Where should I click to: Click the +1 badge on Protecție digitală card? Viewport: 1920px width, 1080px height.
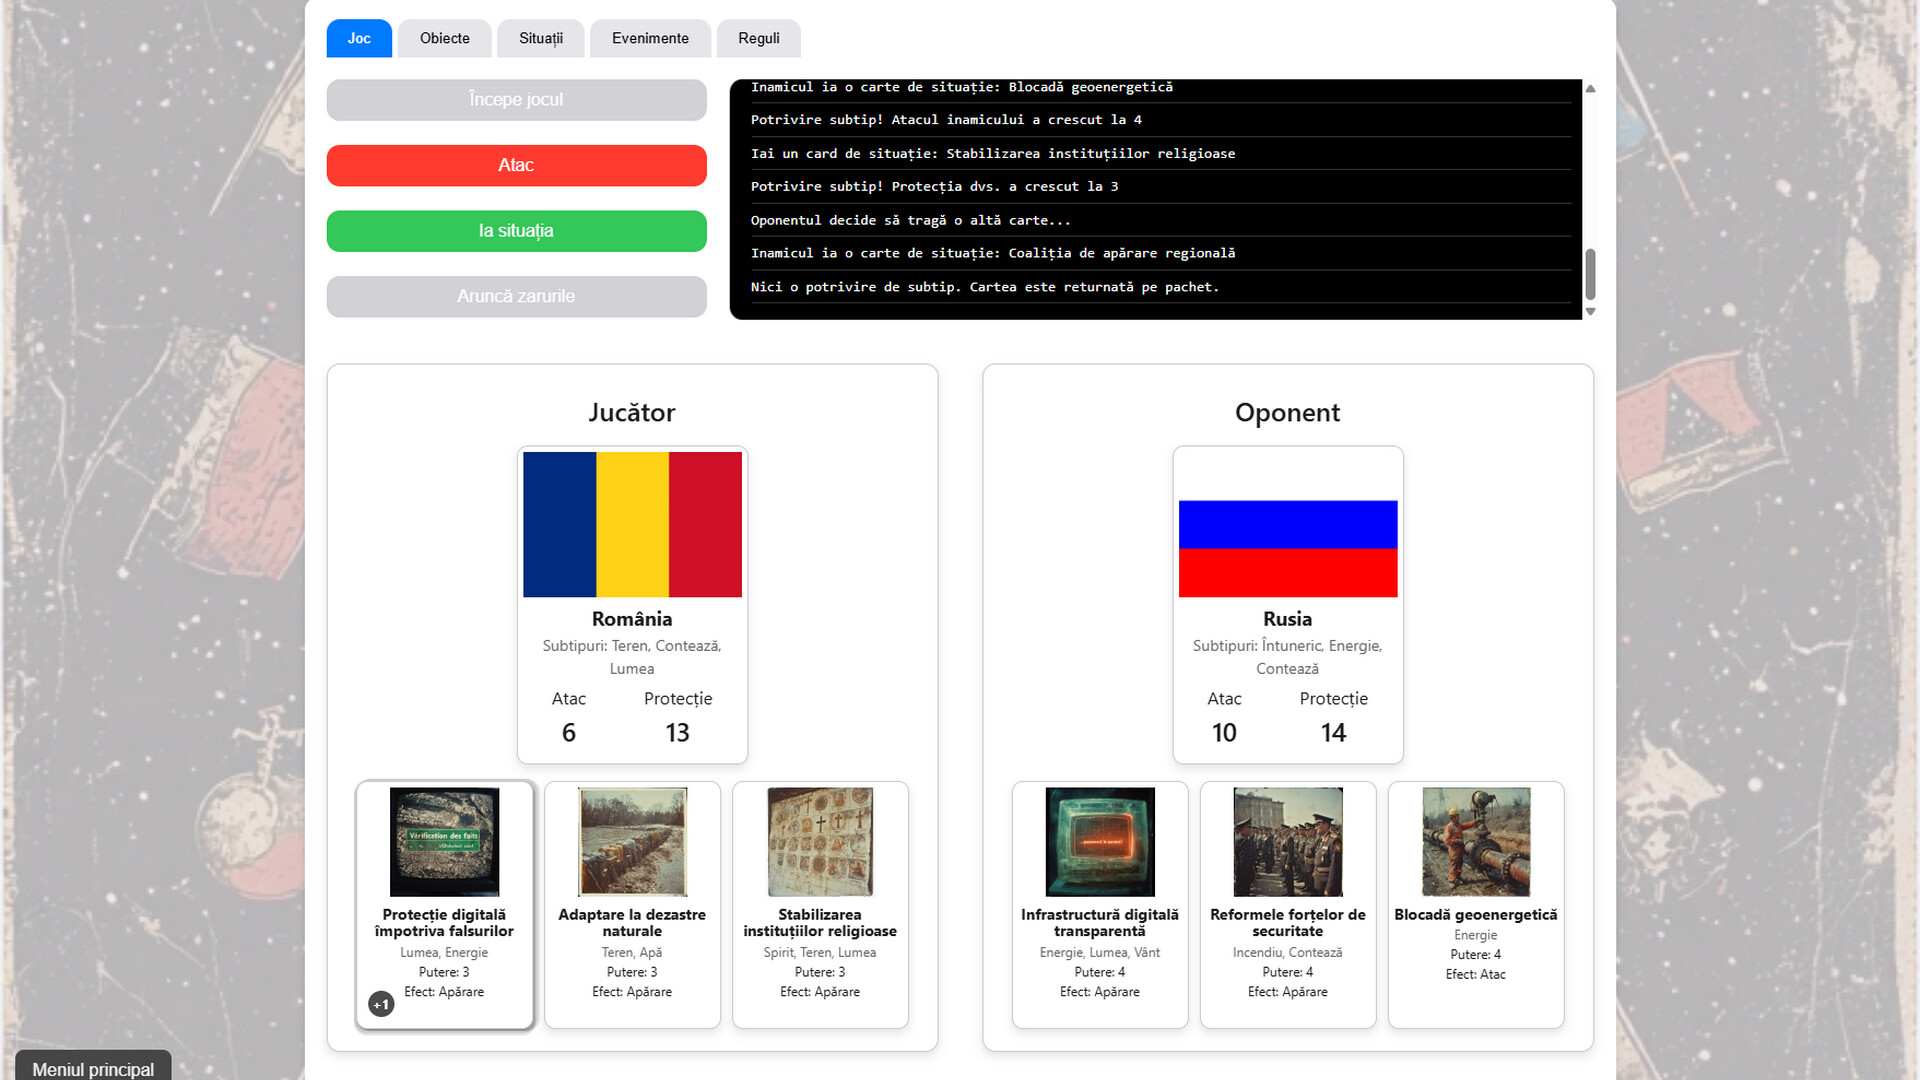(381, 1004)
